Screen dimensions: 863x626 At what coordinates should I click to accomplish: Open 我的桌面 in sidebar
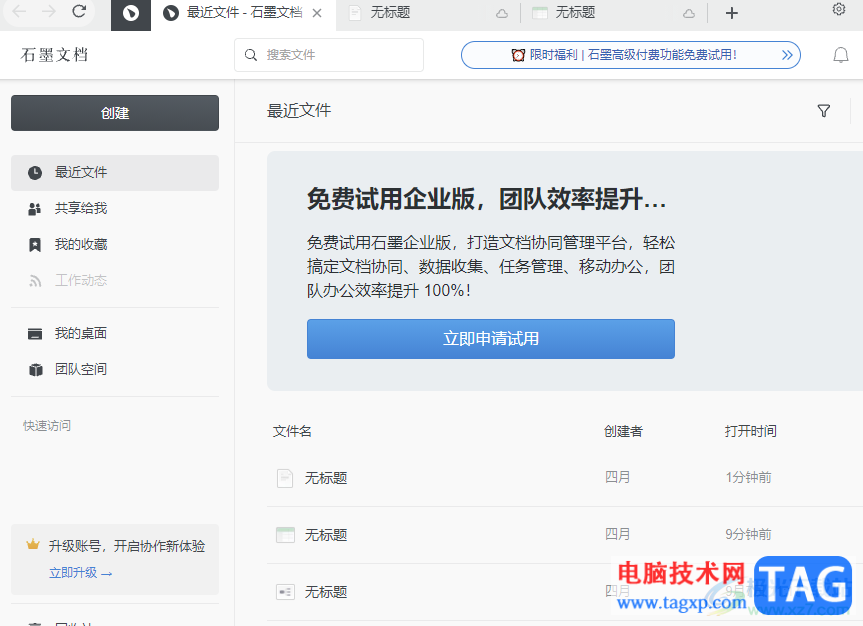pyautogui.click(x=115, y=334)
